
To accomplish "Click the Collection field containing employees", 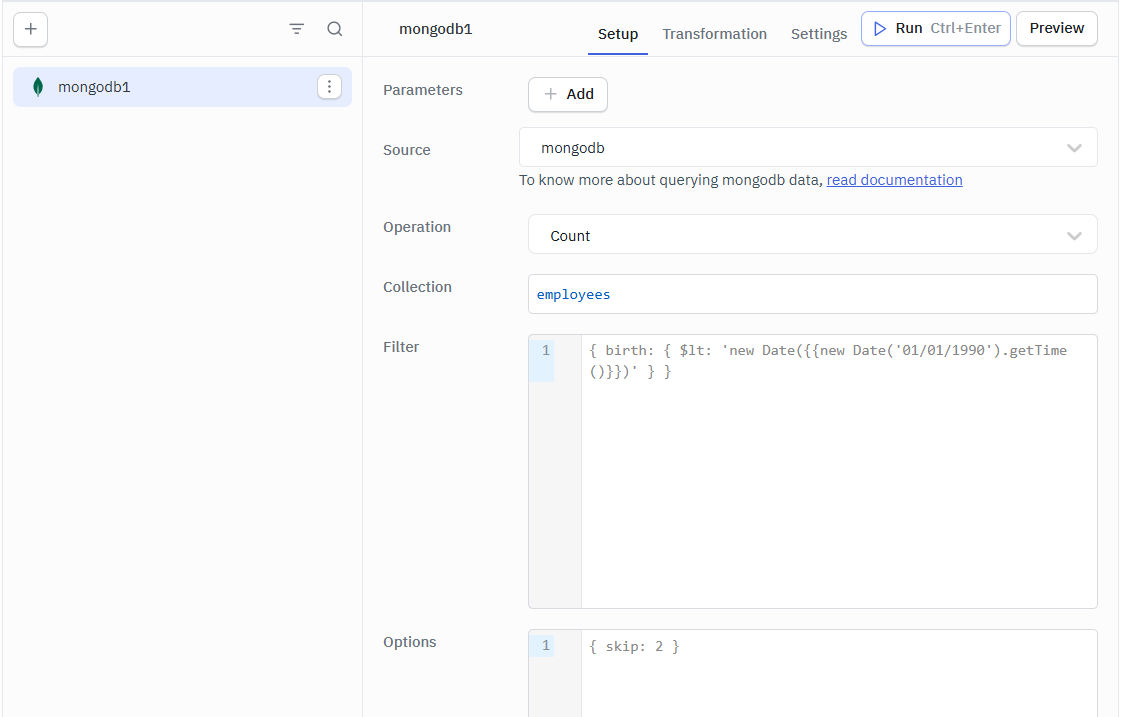I will 812,294.
